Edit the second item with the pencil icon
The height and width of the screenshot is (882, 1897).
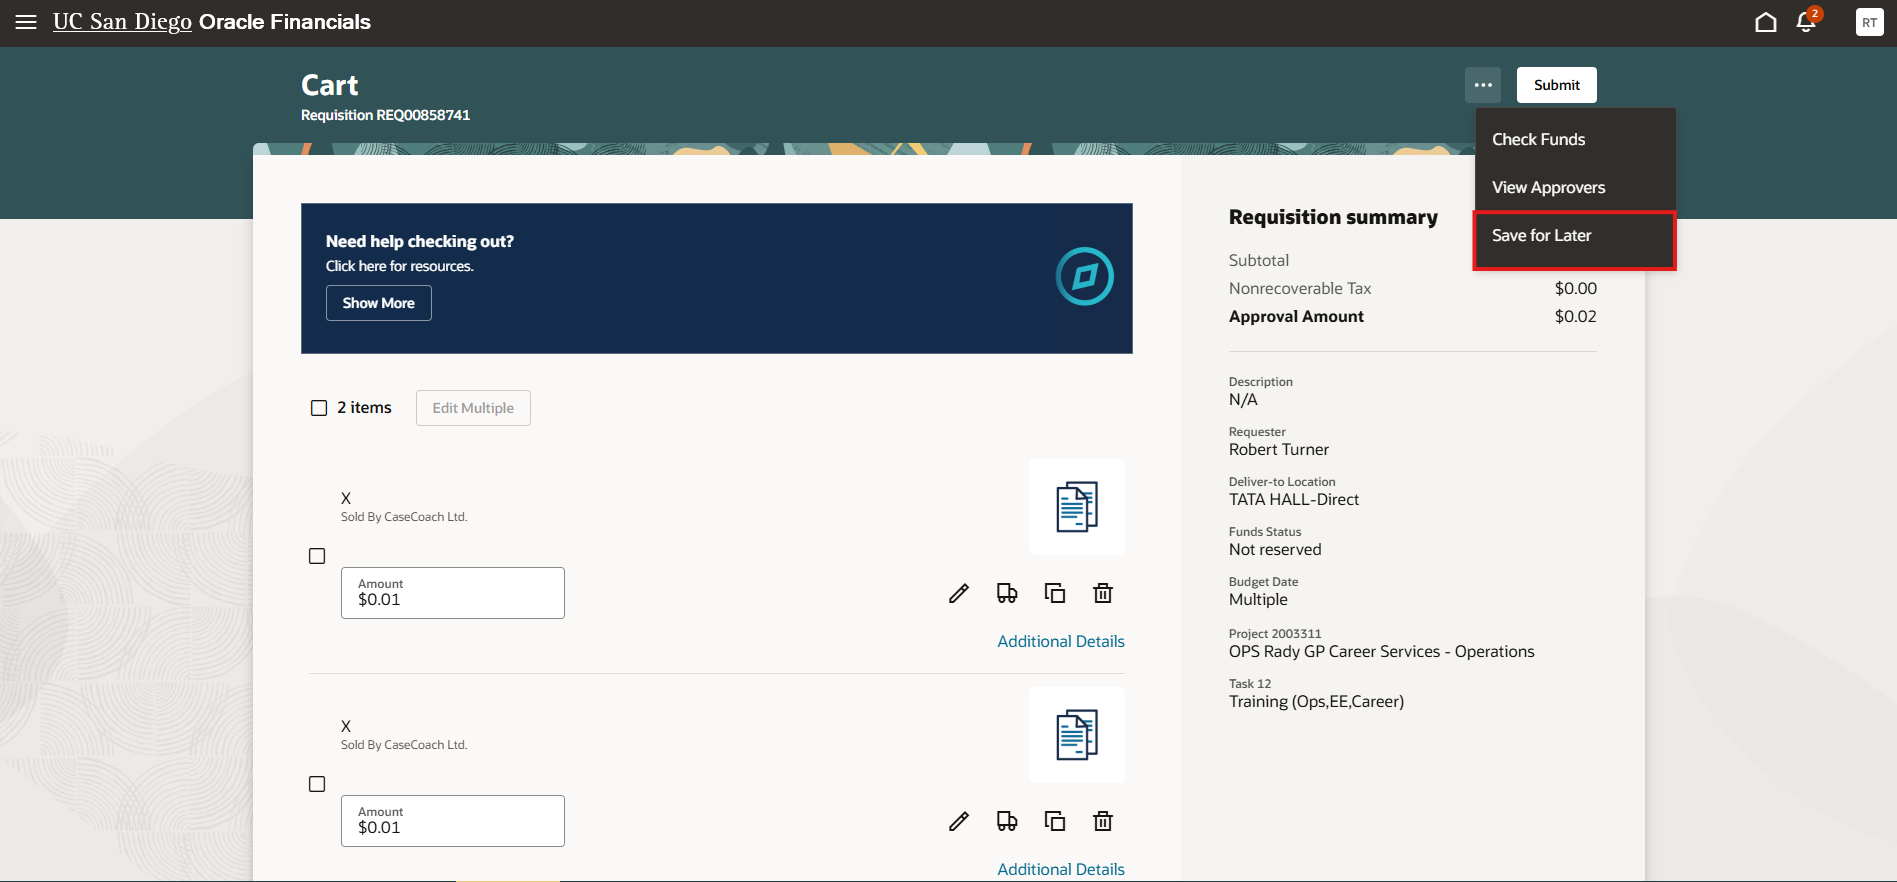click(x=959, y=821)
